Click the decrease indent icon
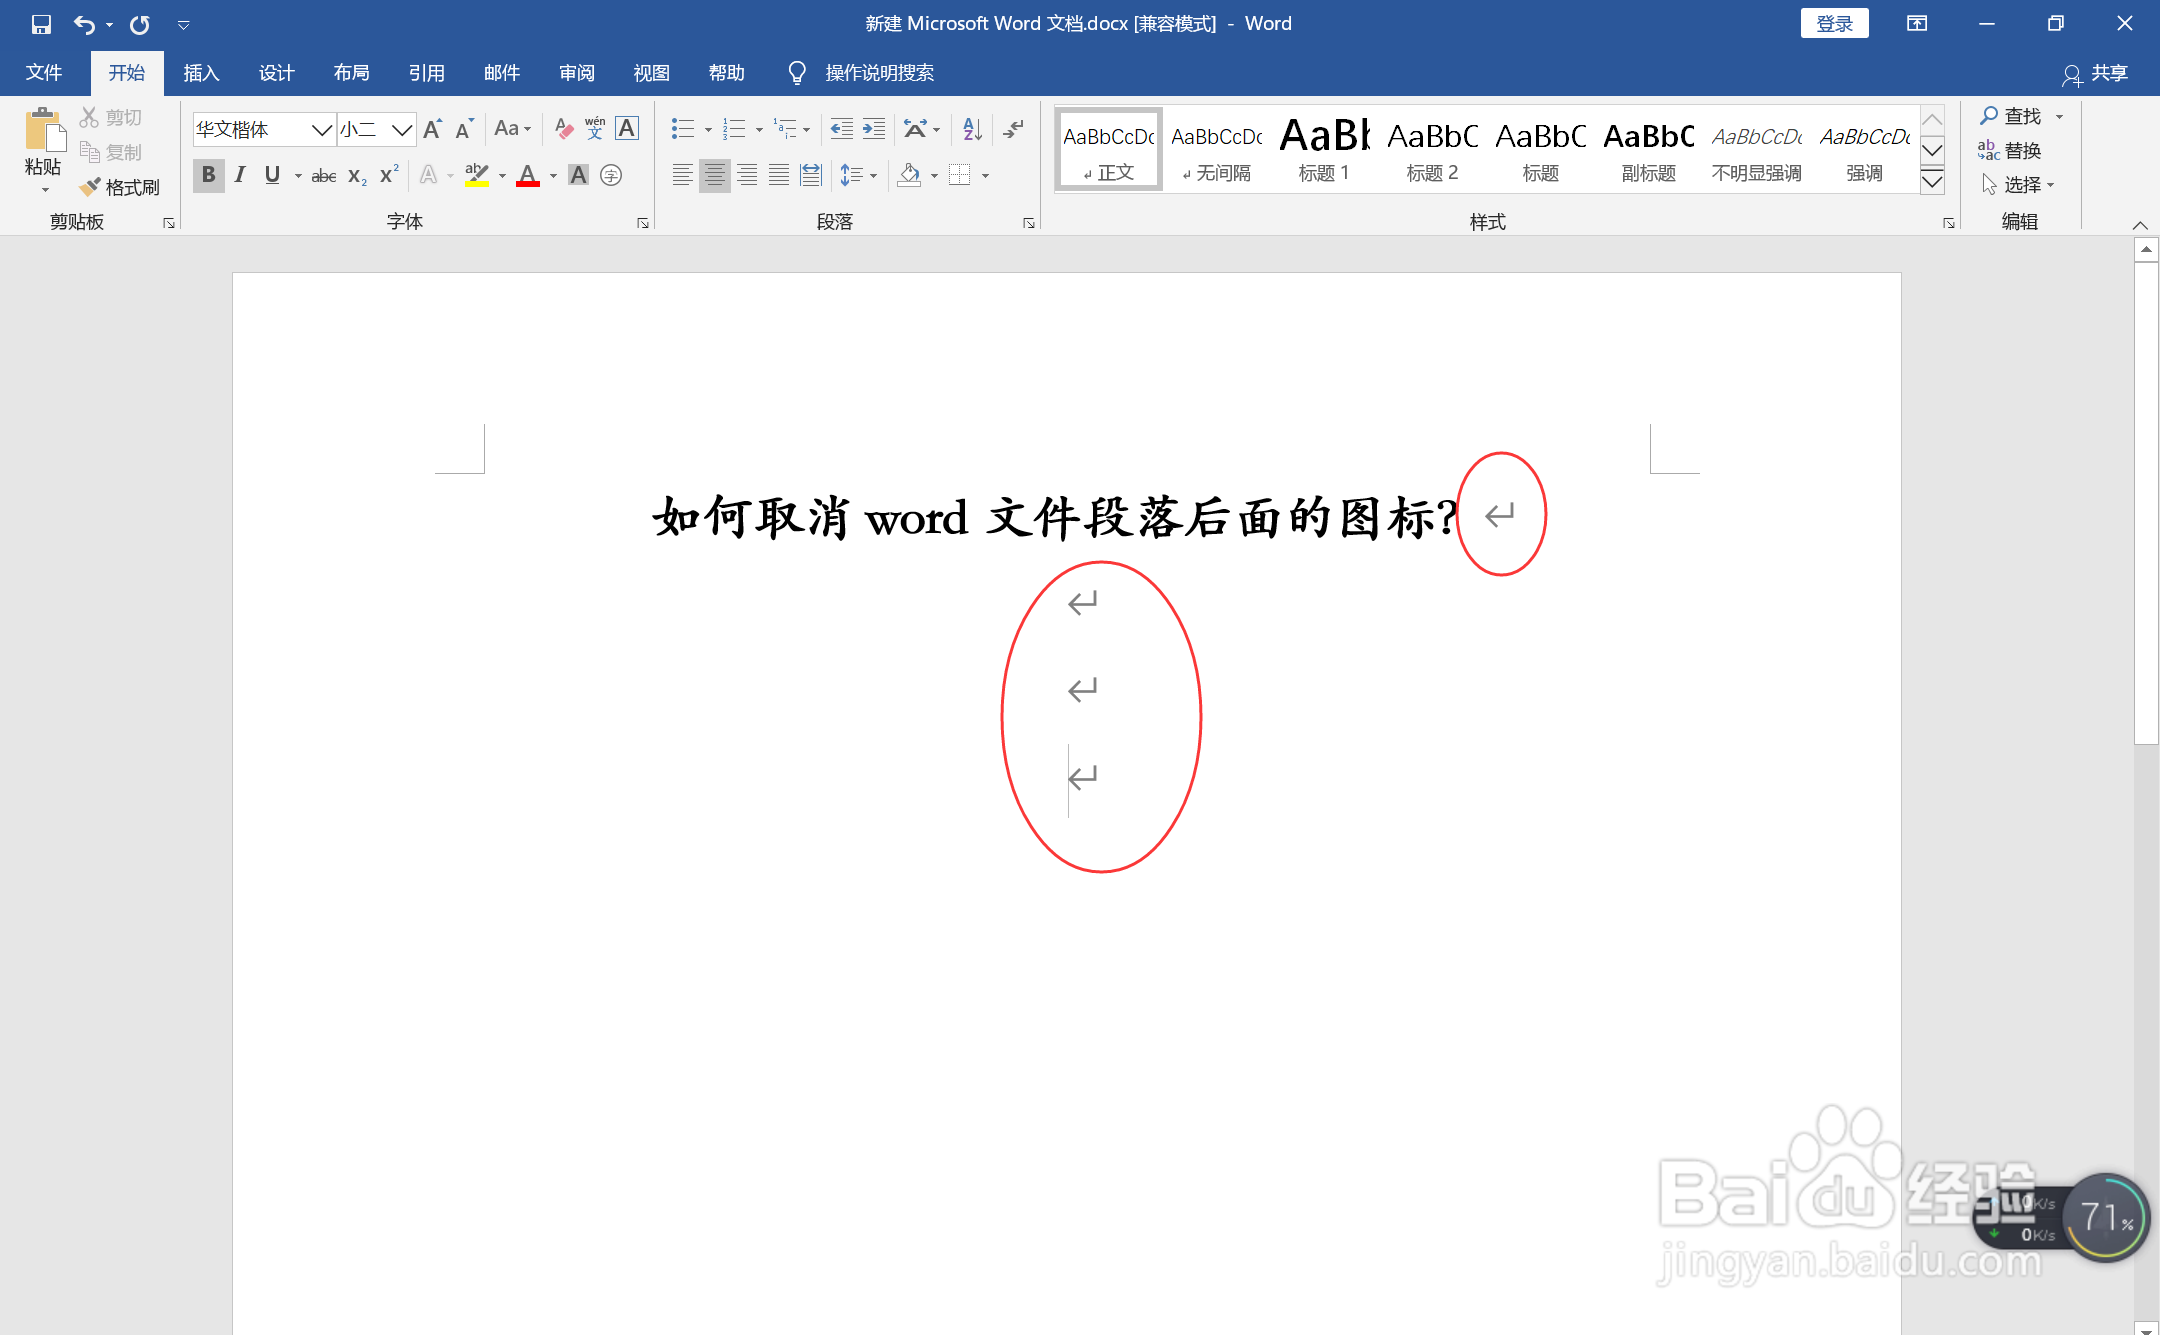The width and height of the screenshot is (2160, 1335). (842, 129)
